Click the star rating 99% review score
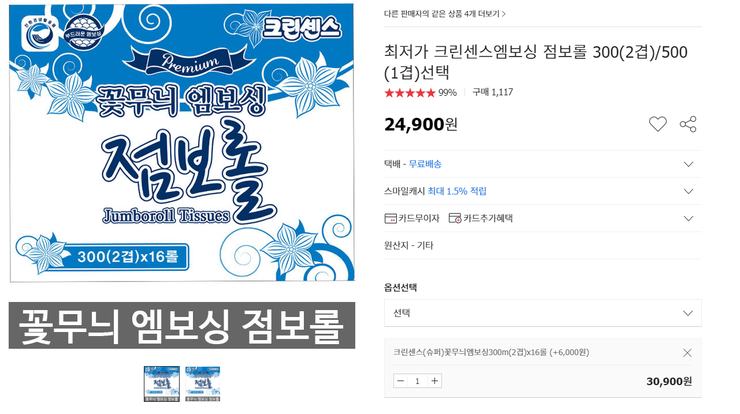Screen dimensions: 740x414 pos(420,93)
